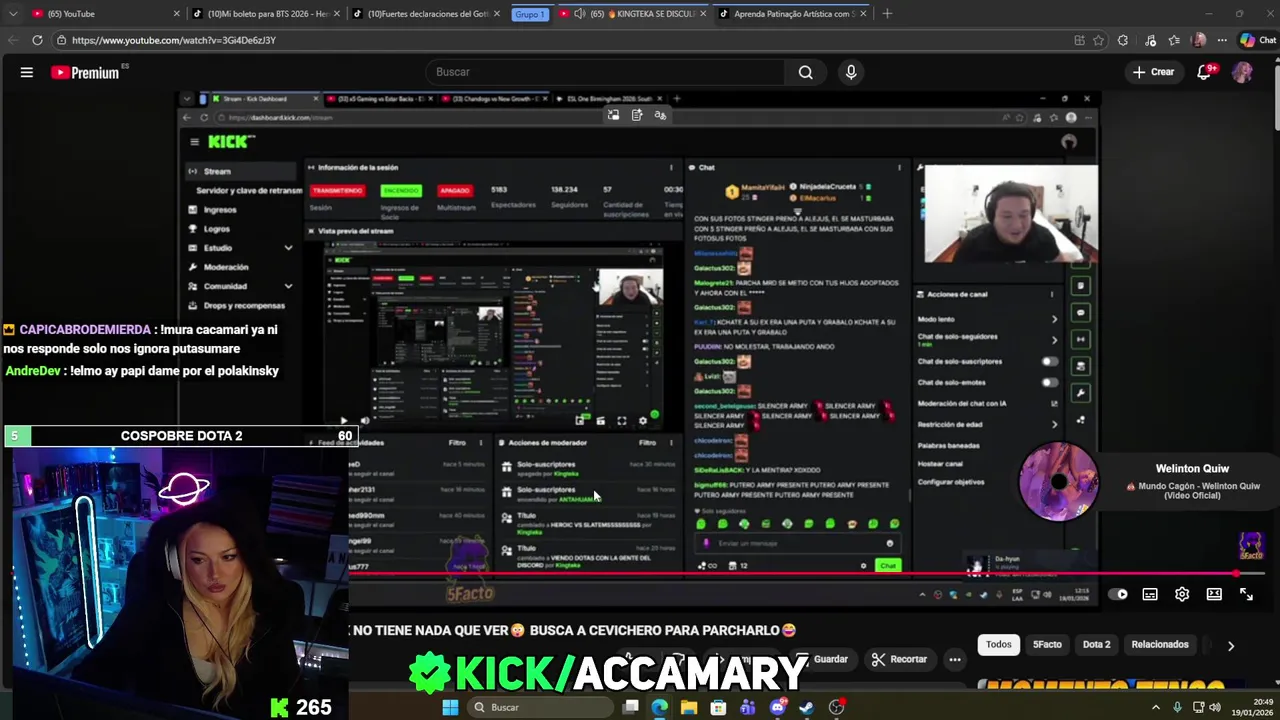The height and width of the screenshot is (720, 1280).
Task: Select the Dota 2 filter chip
Action: pos(1096,645)
